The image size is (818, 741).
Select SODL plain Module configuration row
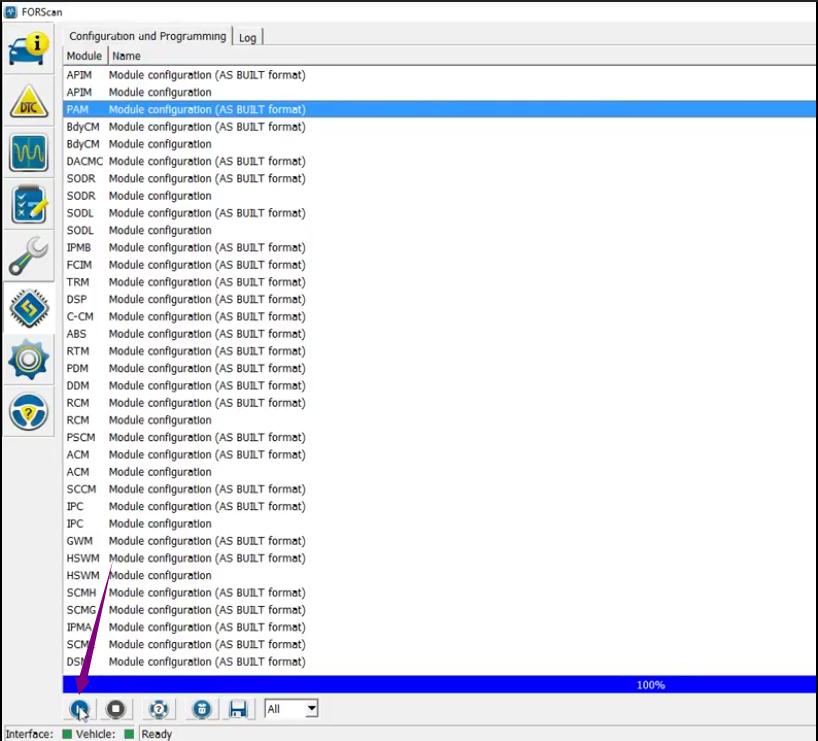point(440,230)
